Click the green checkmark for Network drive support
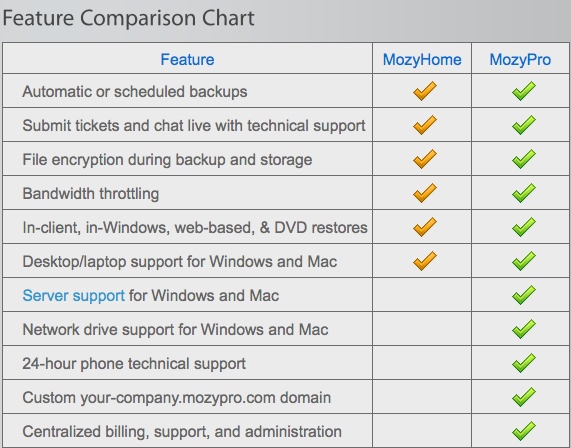 point(524,329)
